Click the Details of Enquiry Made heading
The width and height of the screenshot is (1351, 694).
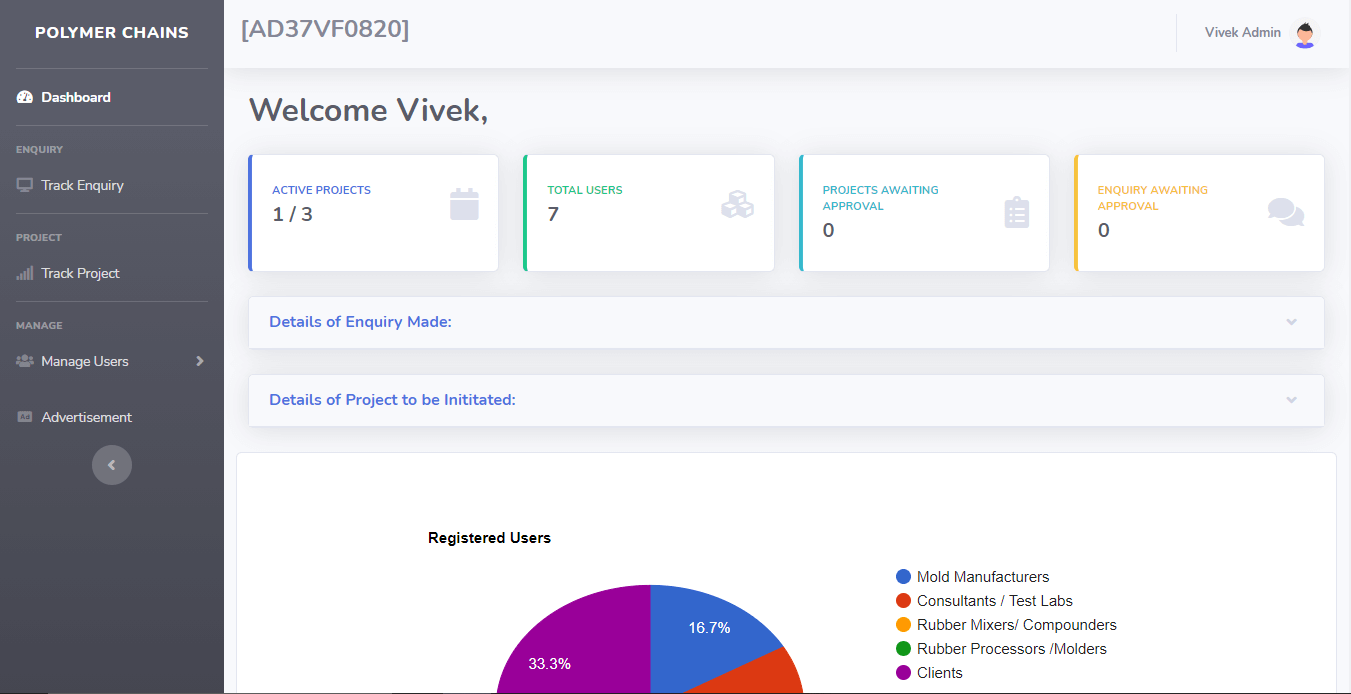click(360, 322)
